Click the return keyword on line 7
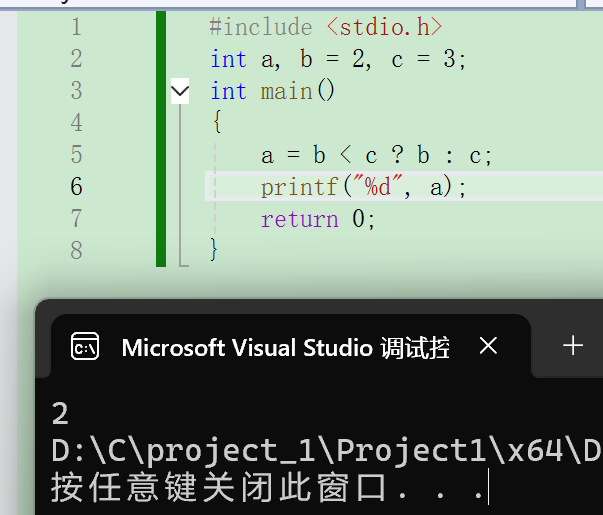 tap(299, 219)
